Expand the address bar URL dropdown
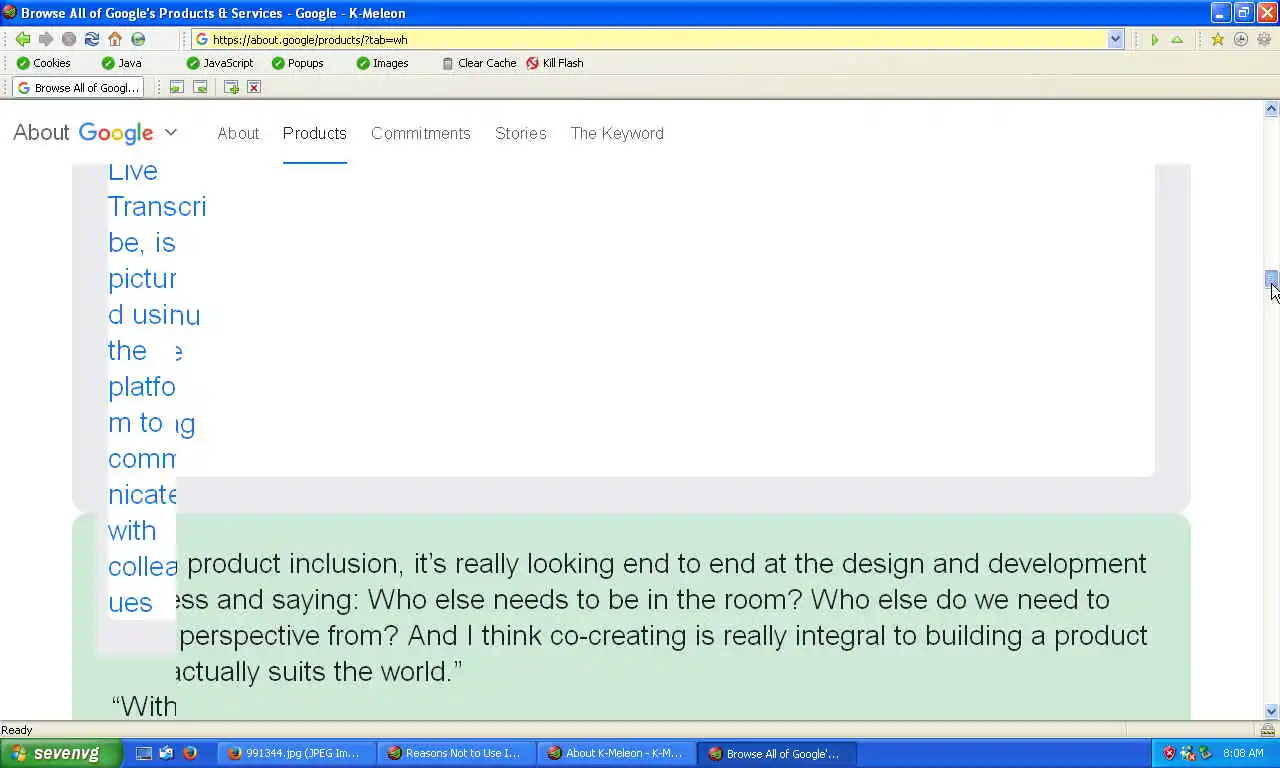The width and height of the screenshot is (1280, 768). [x=1116, y=40]
